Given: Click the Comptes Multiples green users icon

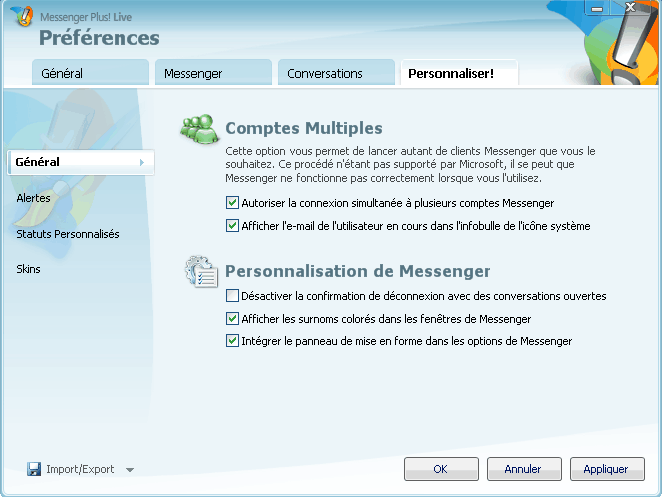Looking at the screenshot, I should click(199, 129).
